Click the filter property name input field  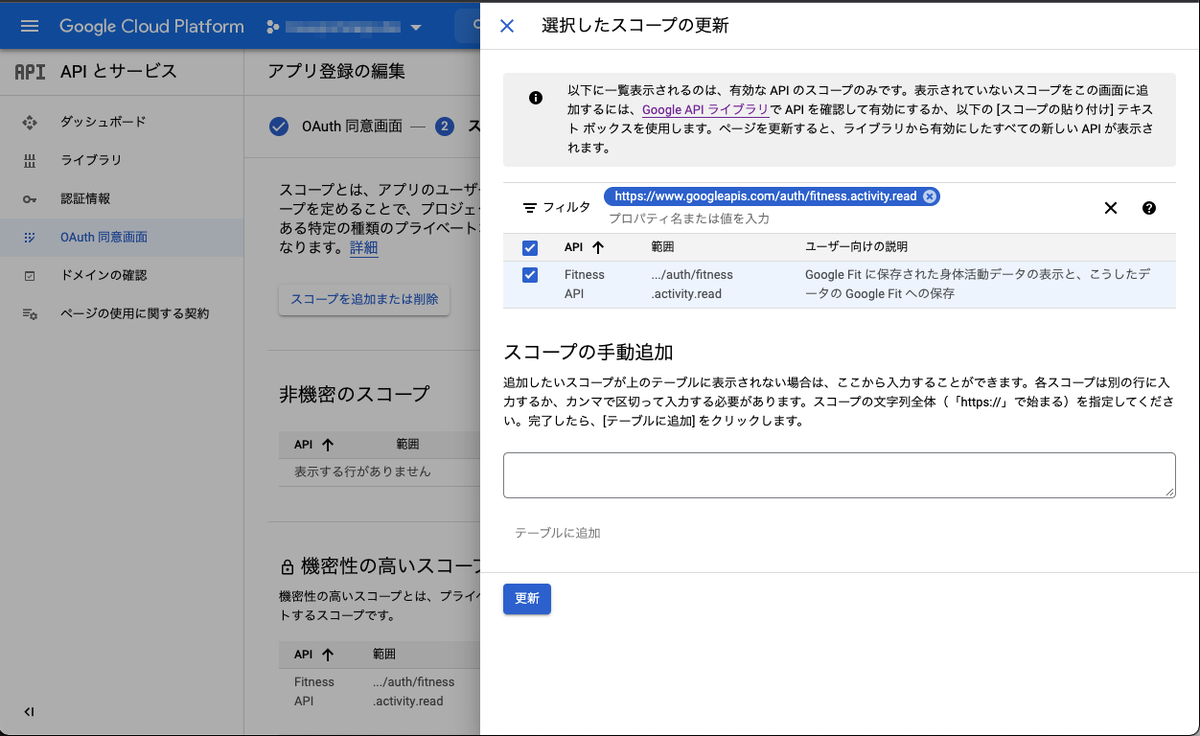(x=689, y=218)
